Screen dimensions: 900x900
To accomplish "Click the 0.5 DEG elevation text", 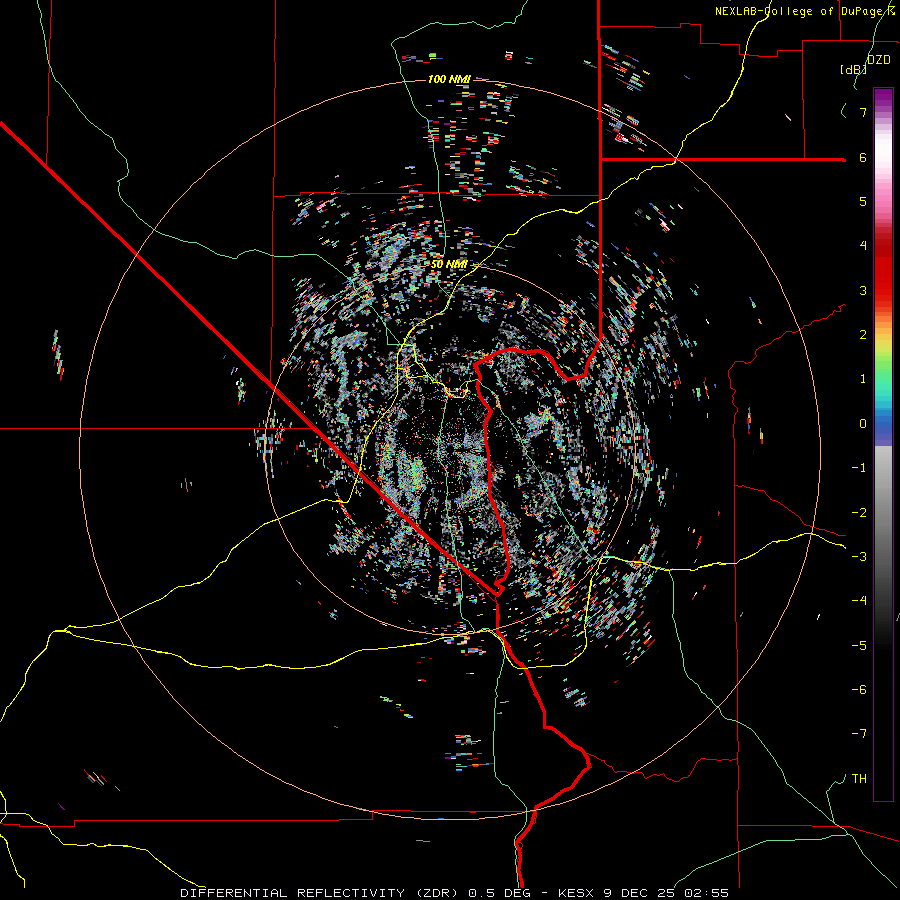I will point(499,893).
